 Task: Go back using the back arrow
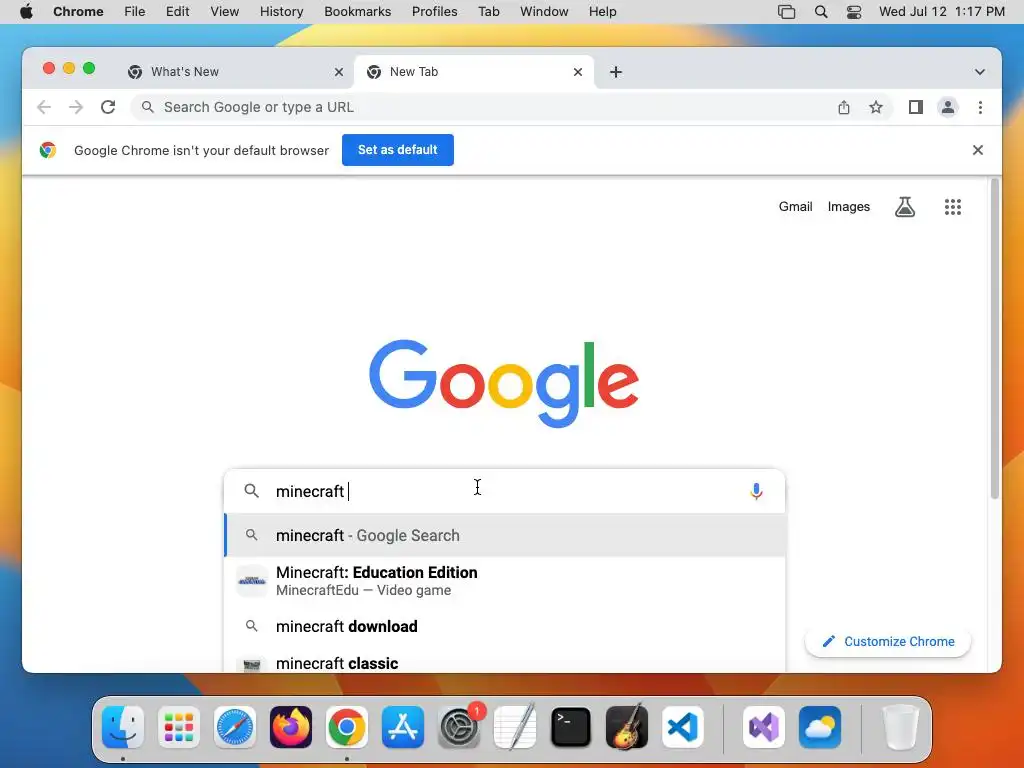pyautogui.click(x=44, y=107)
